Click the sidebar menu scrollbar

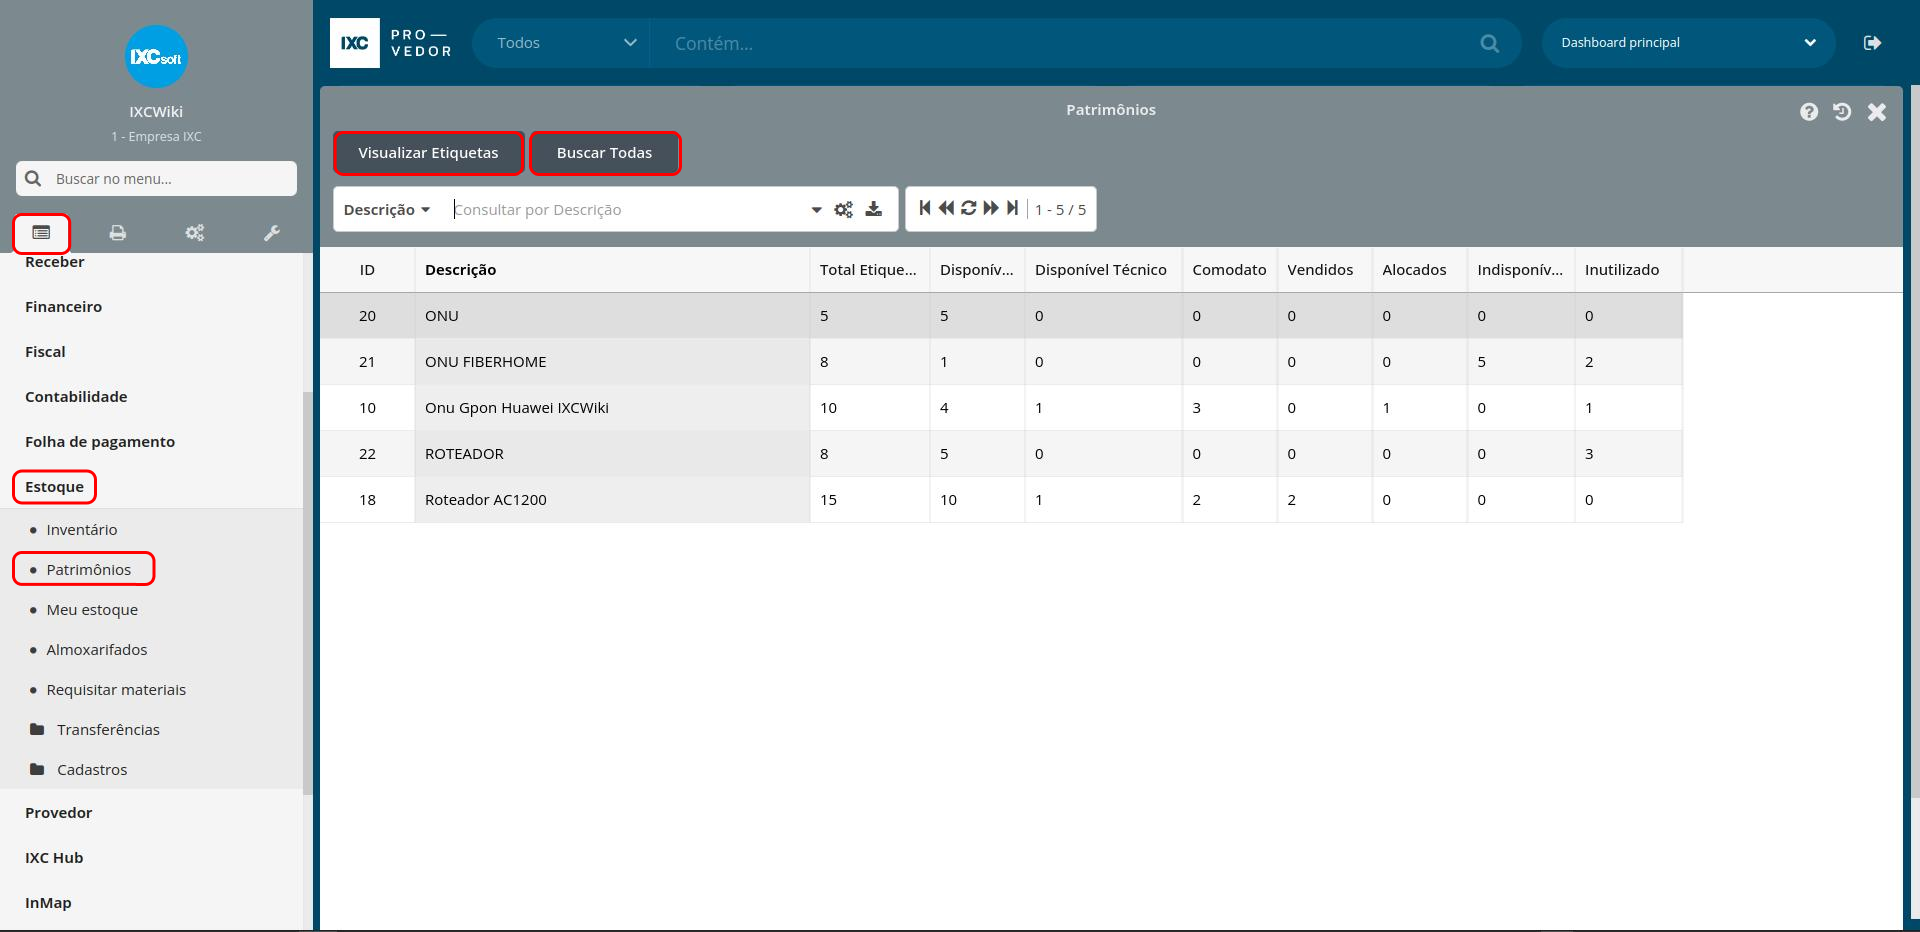click(x=307, y=592)
